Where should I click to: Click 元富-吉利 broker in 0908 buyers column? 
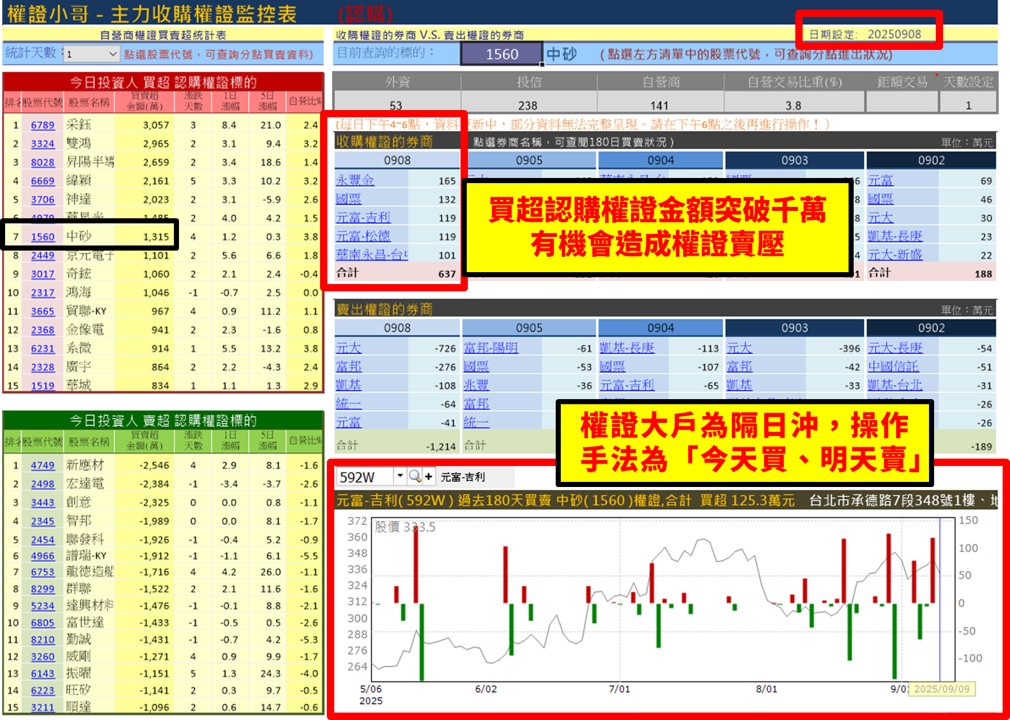[363, 217]
